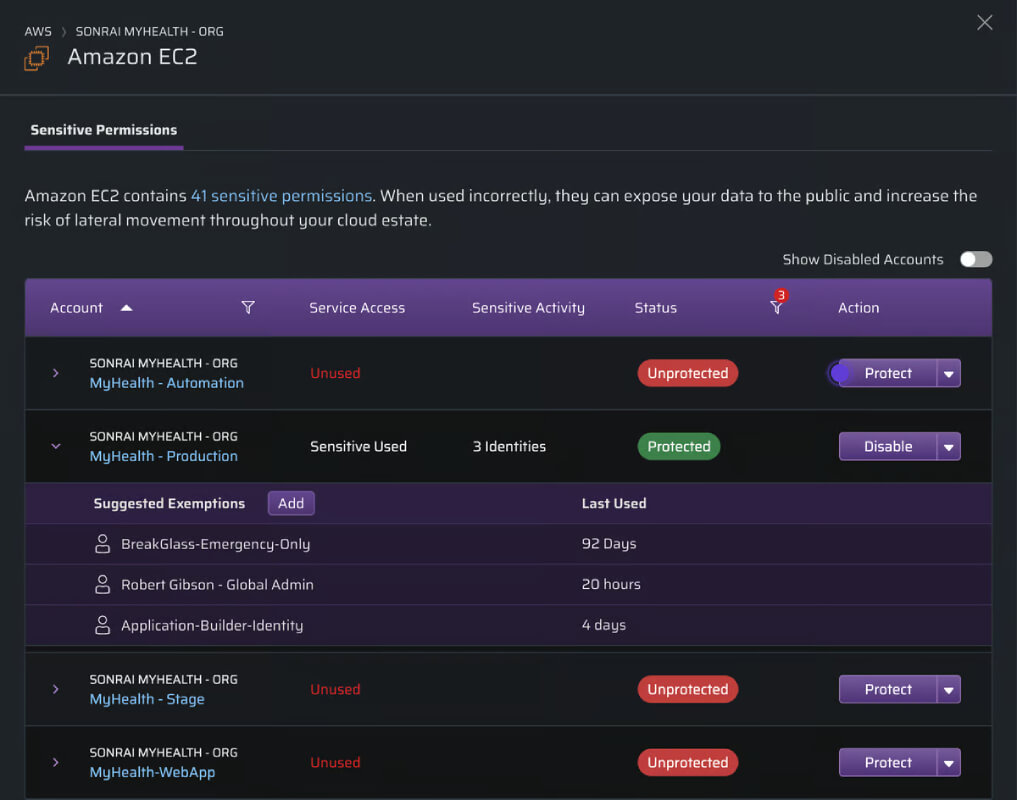Image resolution: width=1017 pixels, height=800 pixels.
Task: Click Unprotected badge for MyHealth - Automation
Action: pyautogui.click(x=688, y=373)
